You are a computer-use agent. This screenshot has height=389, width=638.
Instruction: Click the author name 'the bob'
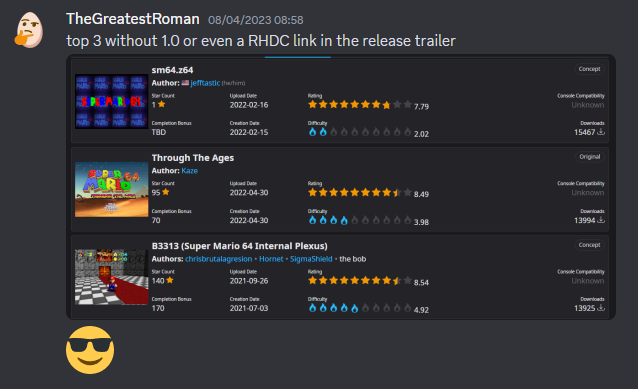pos(352,259)
